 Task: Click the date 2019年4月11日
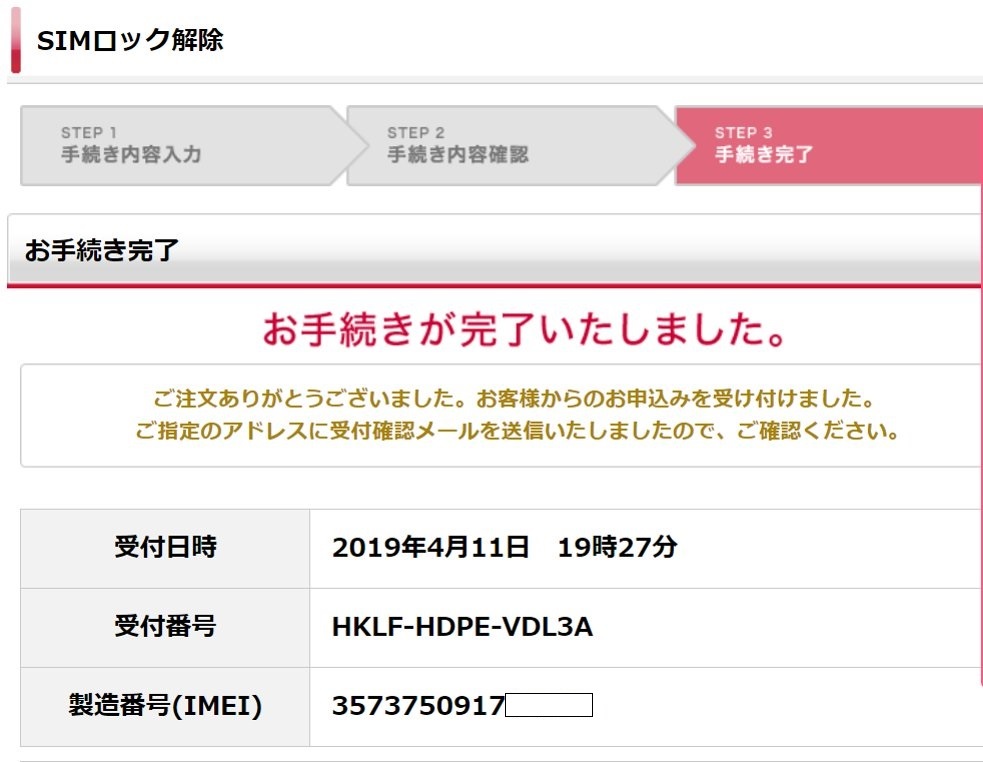430,548
